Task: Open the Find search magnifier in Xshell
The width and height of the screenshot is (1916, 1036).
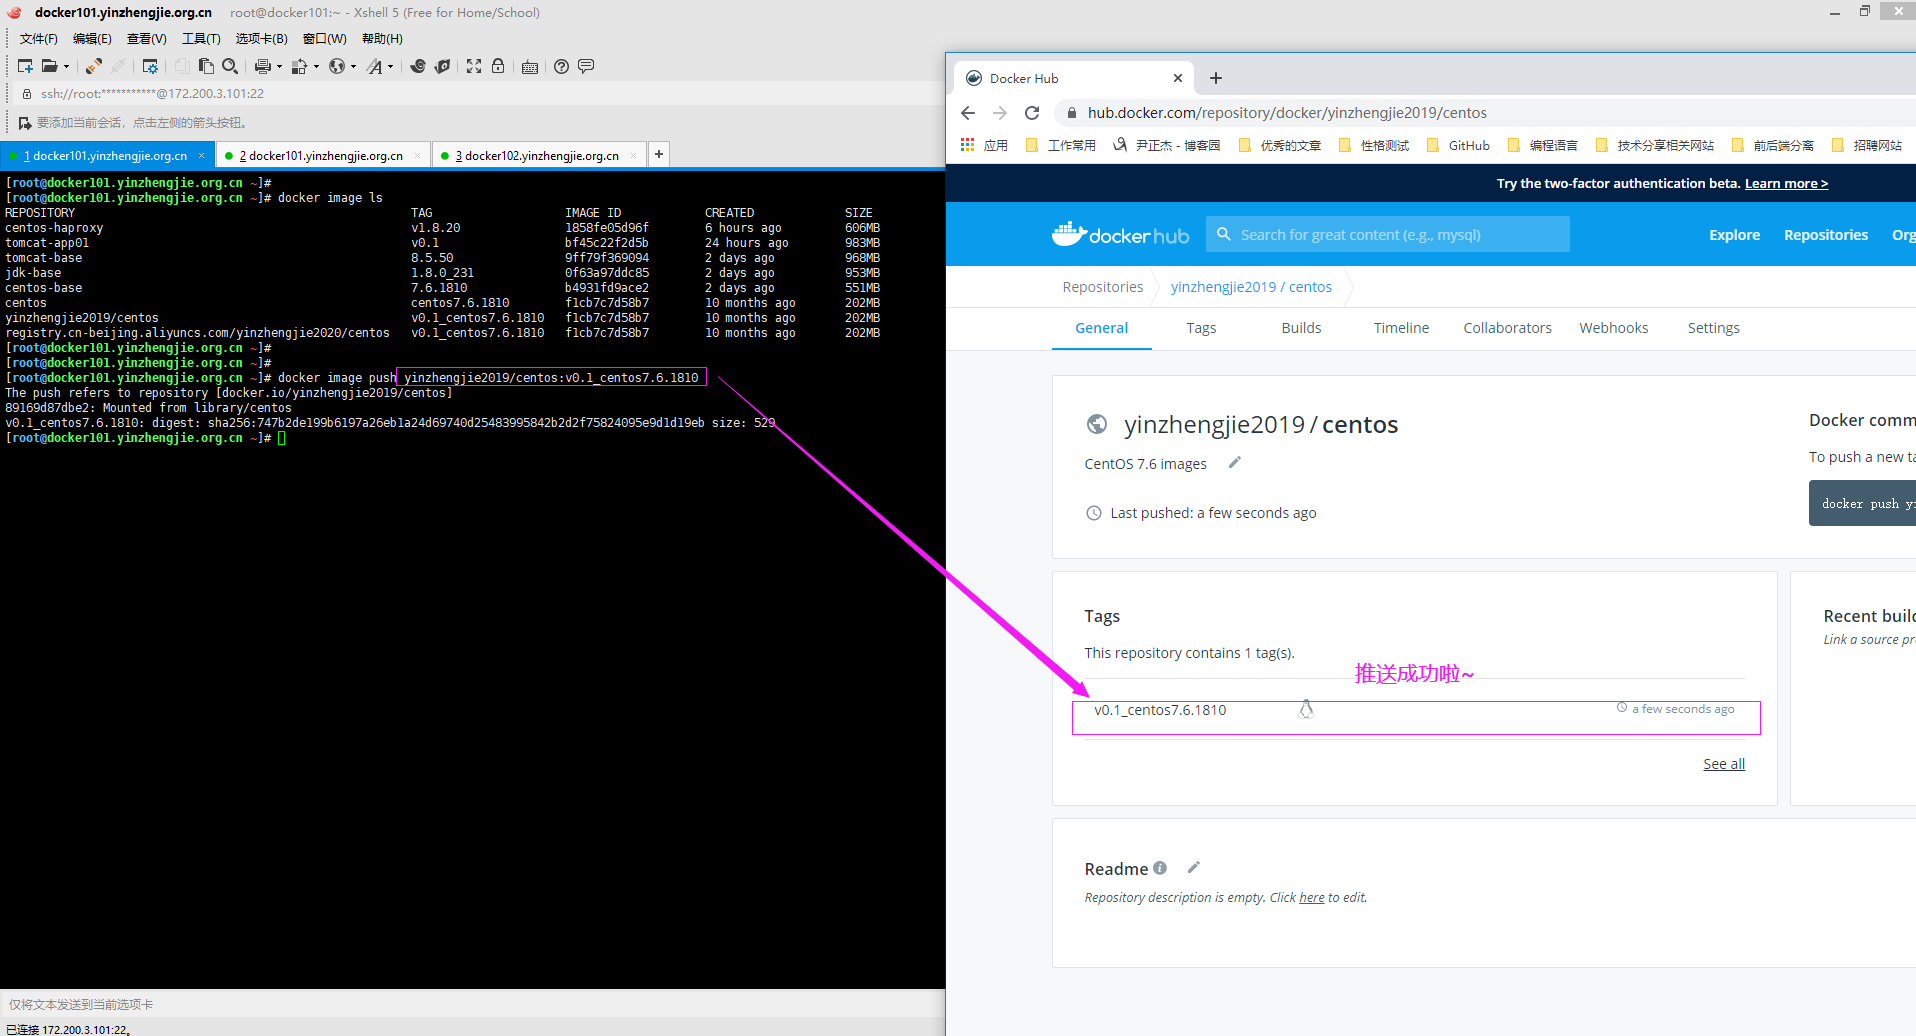Action: pos(231,66)
